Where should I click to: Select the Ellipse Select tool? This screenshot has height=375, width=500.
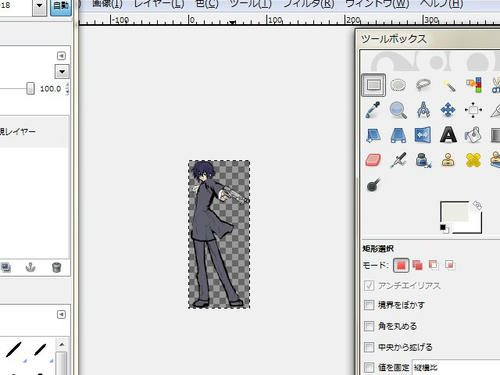(398, 85)
